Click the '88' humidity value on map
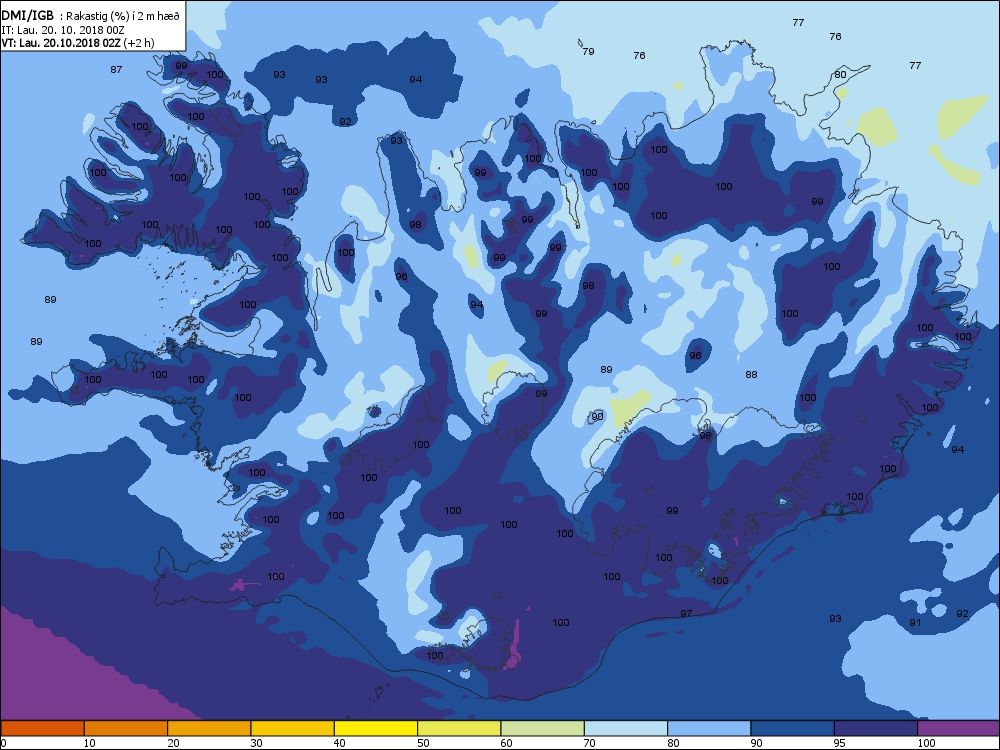1000x750 pixels. tap(751, 374)
